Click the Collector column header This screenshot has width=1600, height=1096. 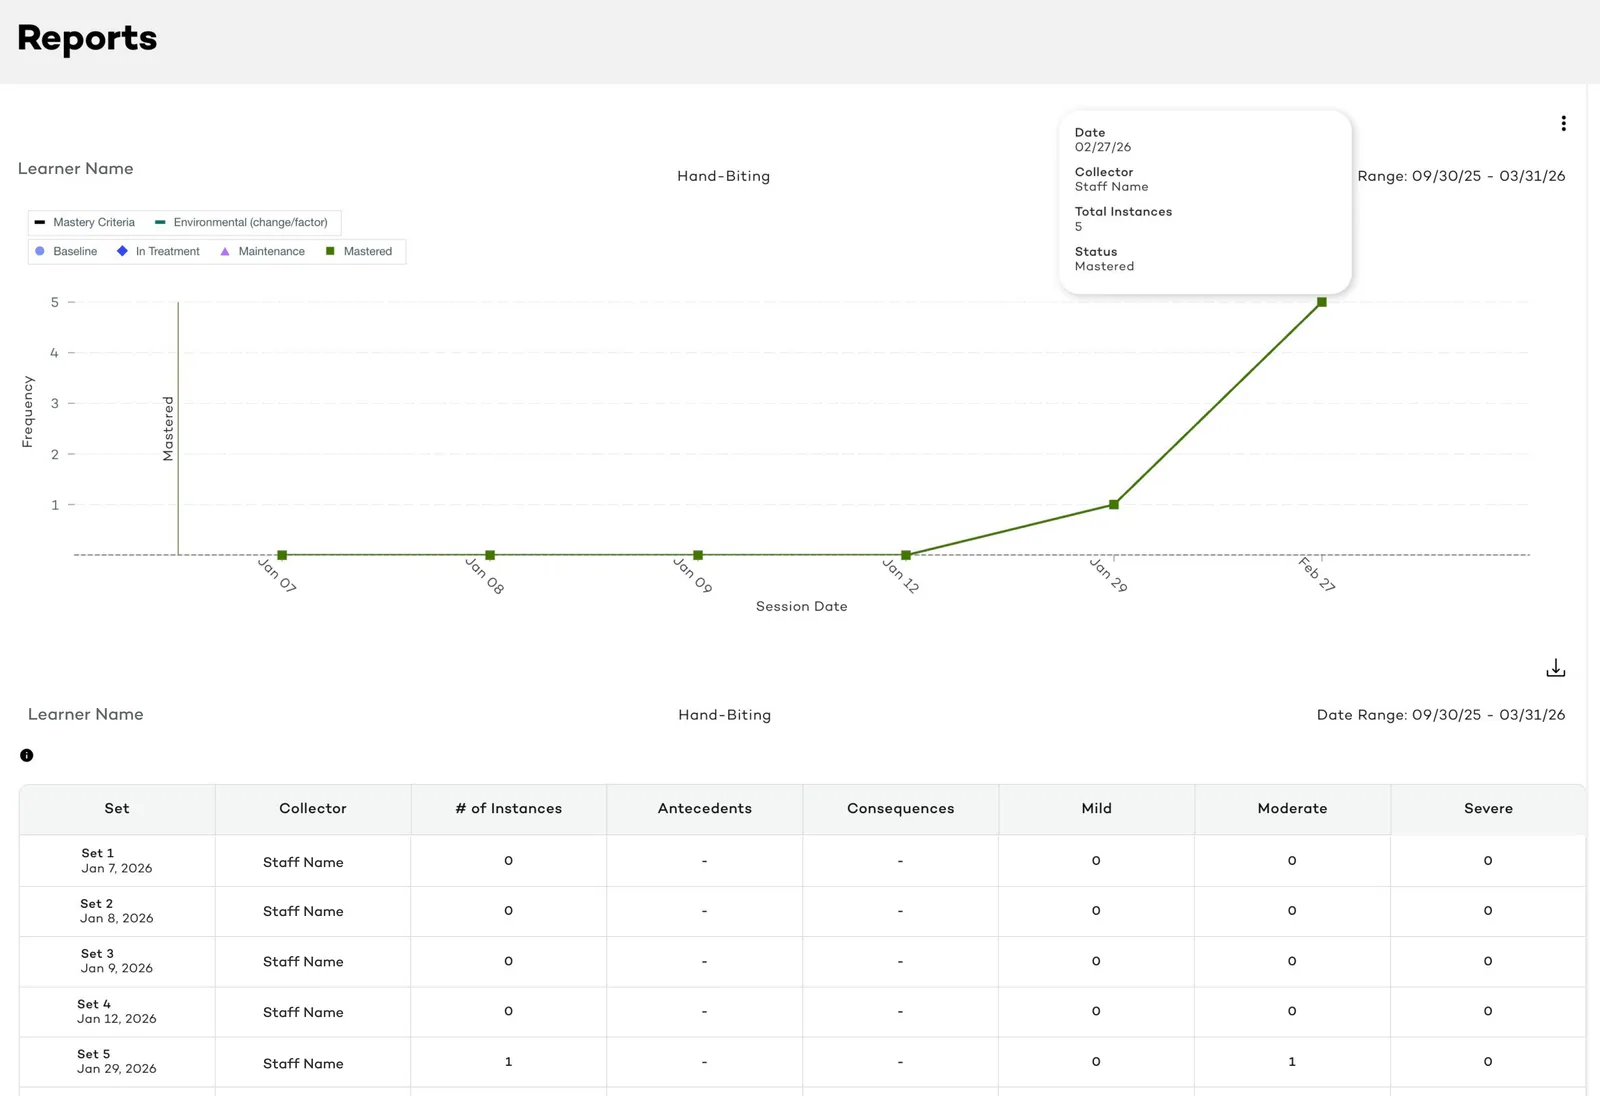(313, 809)
